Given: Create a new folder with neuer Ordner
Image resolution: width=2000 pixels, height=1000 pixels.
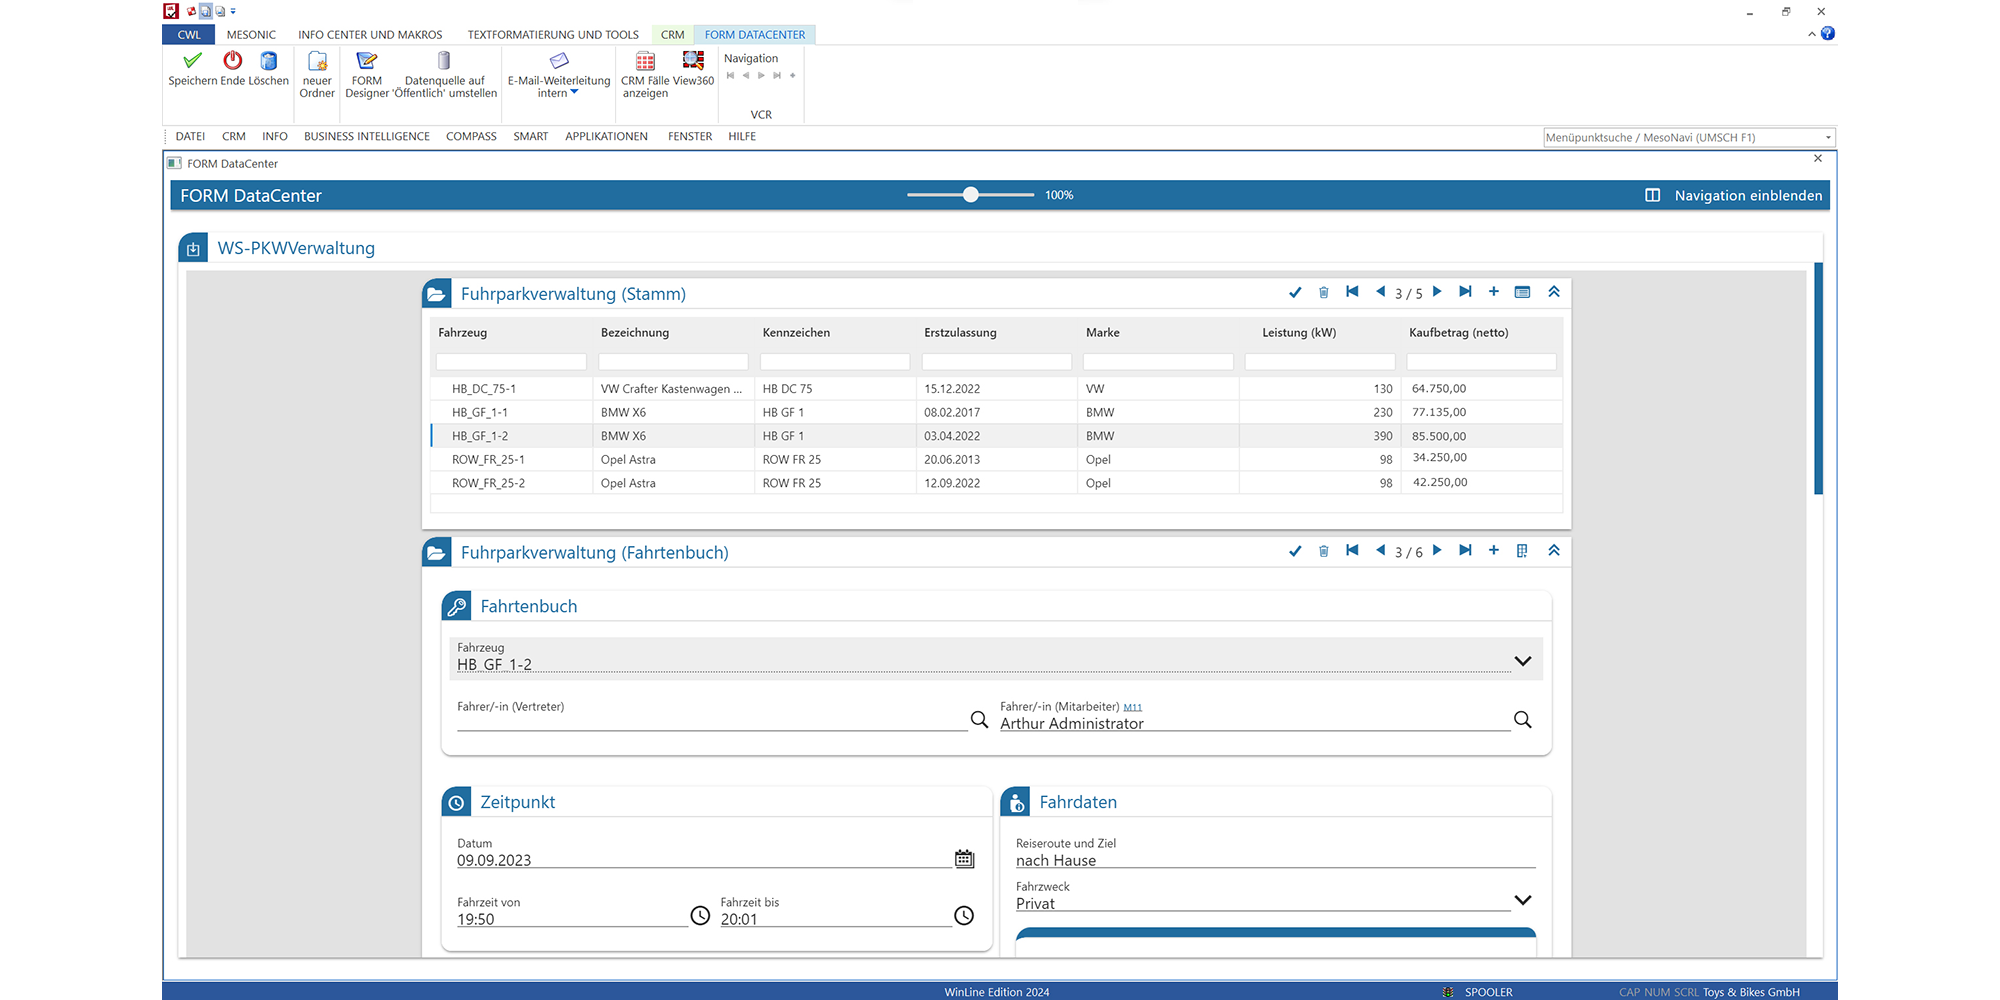Looking at the screenshot, I should pos(317,75).
